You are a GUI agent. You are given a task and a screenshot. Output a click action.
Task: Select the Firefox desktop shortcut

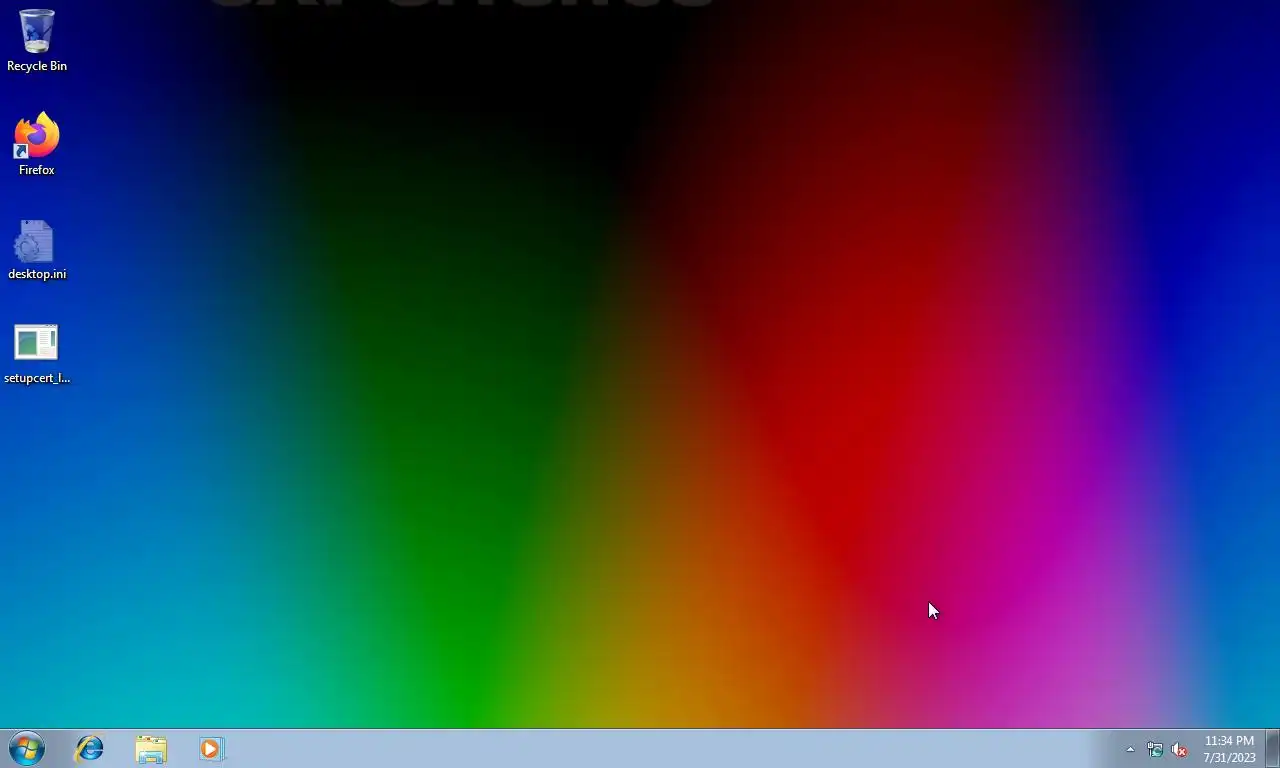(37, 144)
